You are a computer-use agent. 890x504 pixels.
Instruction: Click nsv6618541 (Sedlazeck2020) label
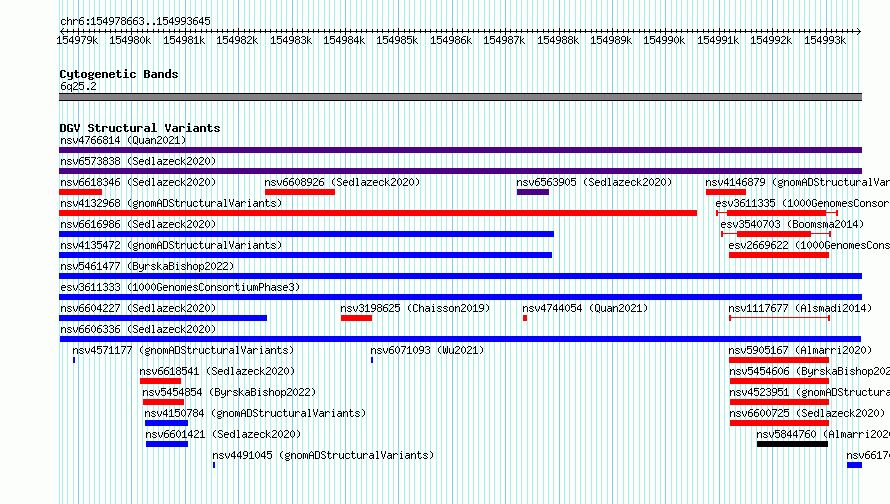click(x=217, y=371)
